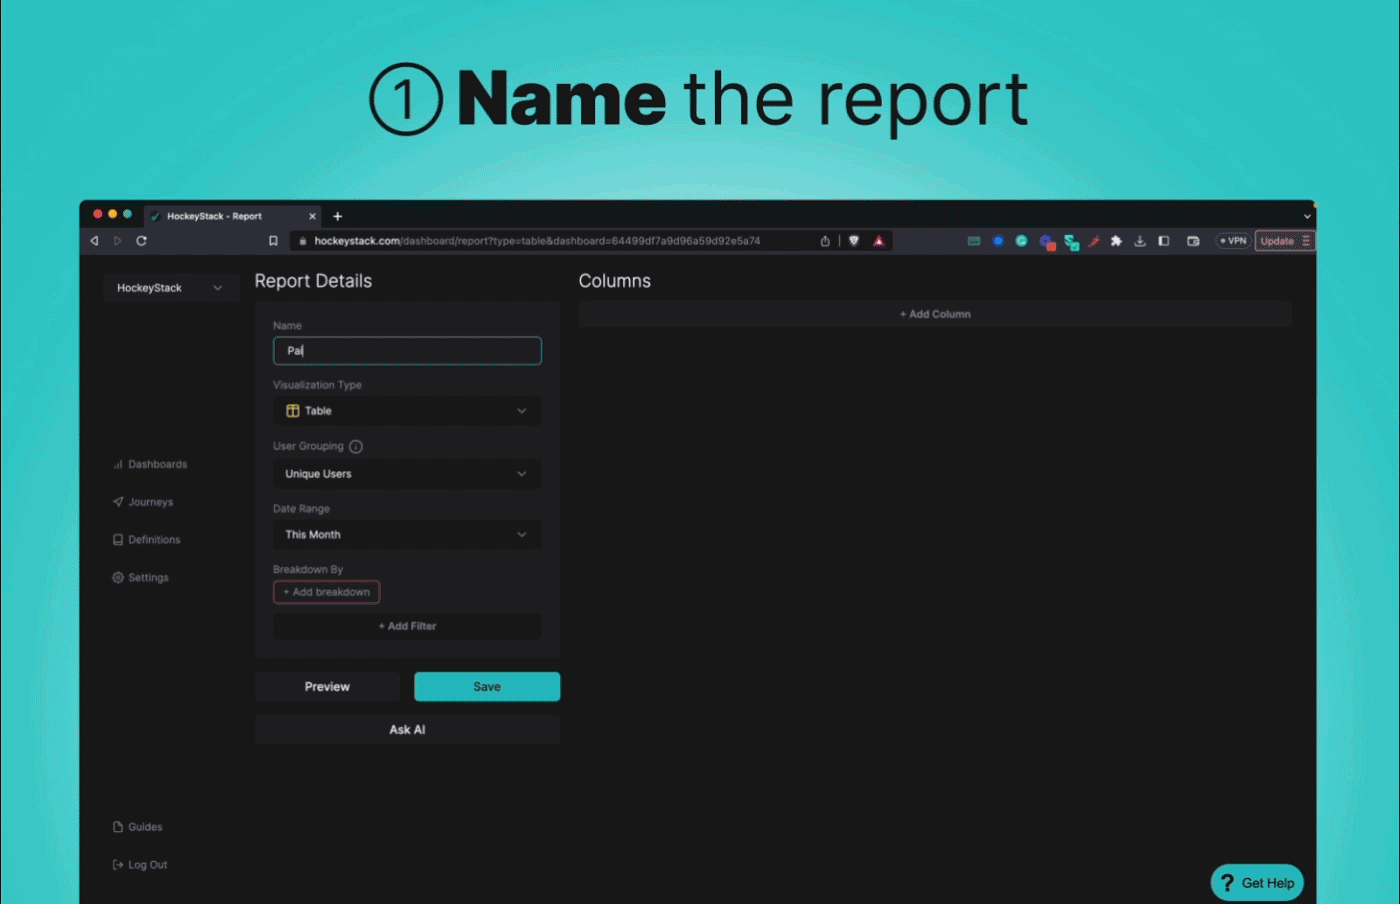Open Definitions in the sidebar
Screen dimensions: 1400x904
click(154, 540)
